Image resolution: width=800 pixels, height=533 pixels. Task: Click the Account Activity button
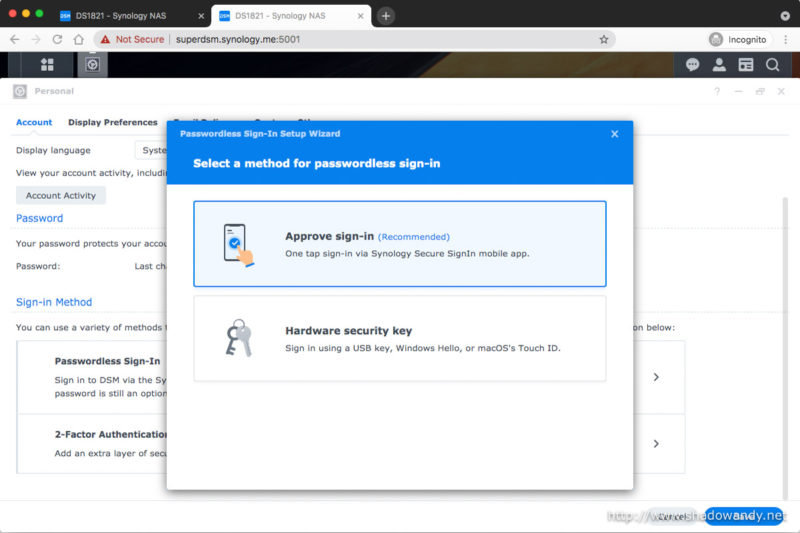[61, 195]
